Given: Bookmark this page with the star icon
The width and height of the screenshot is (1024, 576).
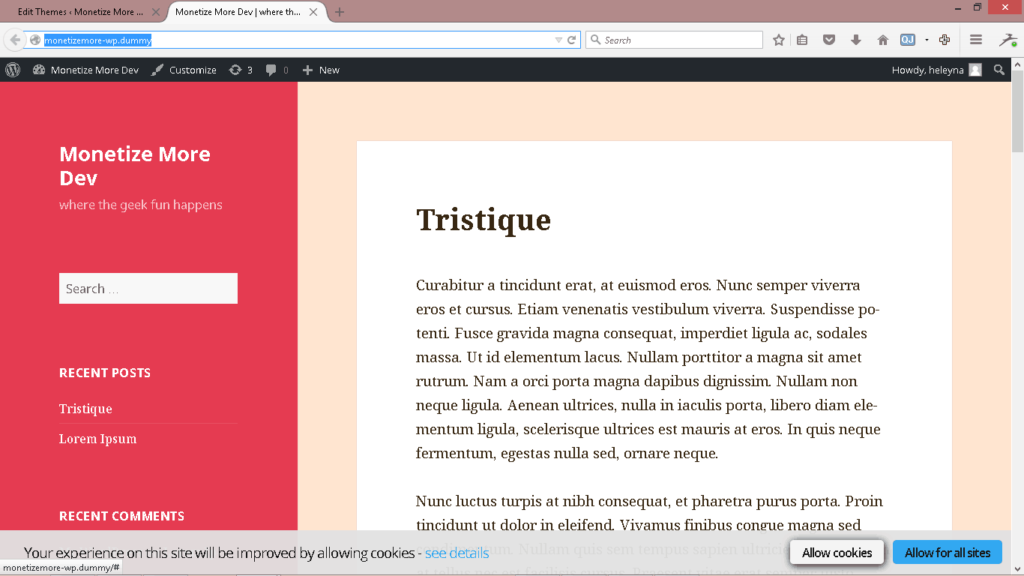Looking at the screenshot, I should (x=778, y=40).
